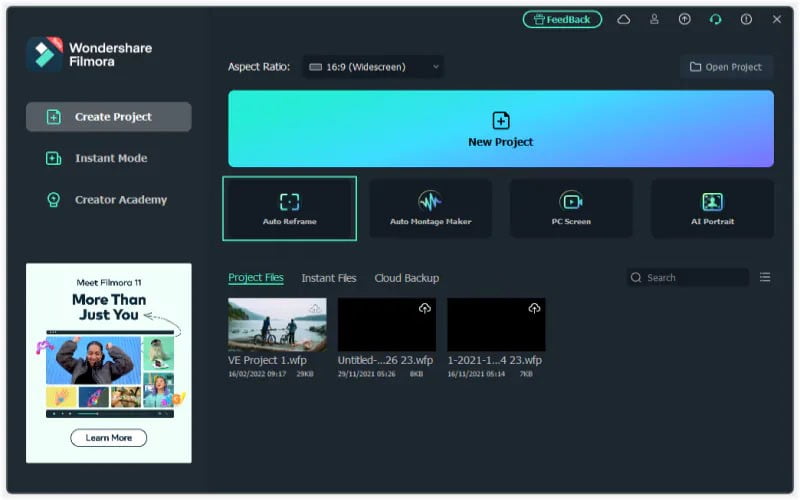800x500 pixels.
Task: Click the Instant Mode icon
Action: click(53, 158)
